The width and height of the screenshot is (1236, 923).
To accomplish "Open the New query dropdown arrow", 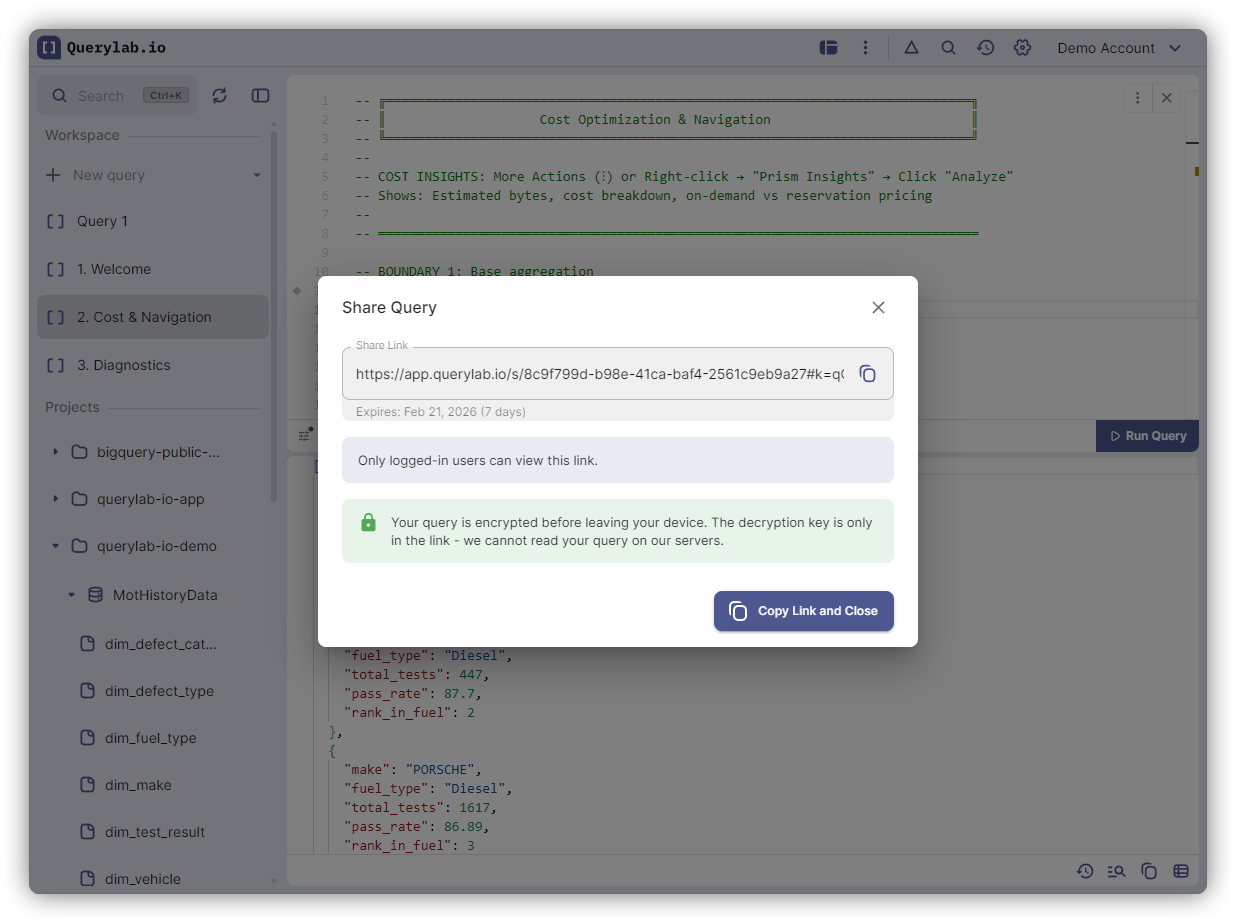I will 256,176.
